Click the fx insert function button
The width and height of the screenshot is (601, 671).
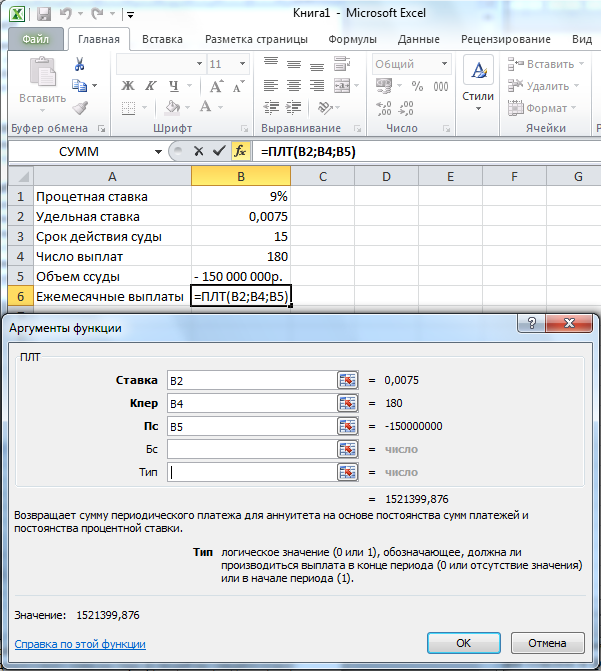click(x=240, y=151)
